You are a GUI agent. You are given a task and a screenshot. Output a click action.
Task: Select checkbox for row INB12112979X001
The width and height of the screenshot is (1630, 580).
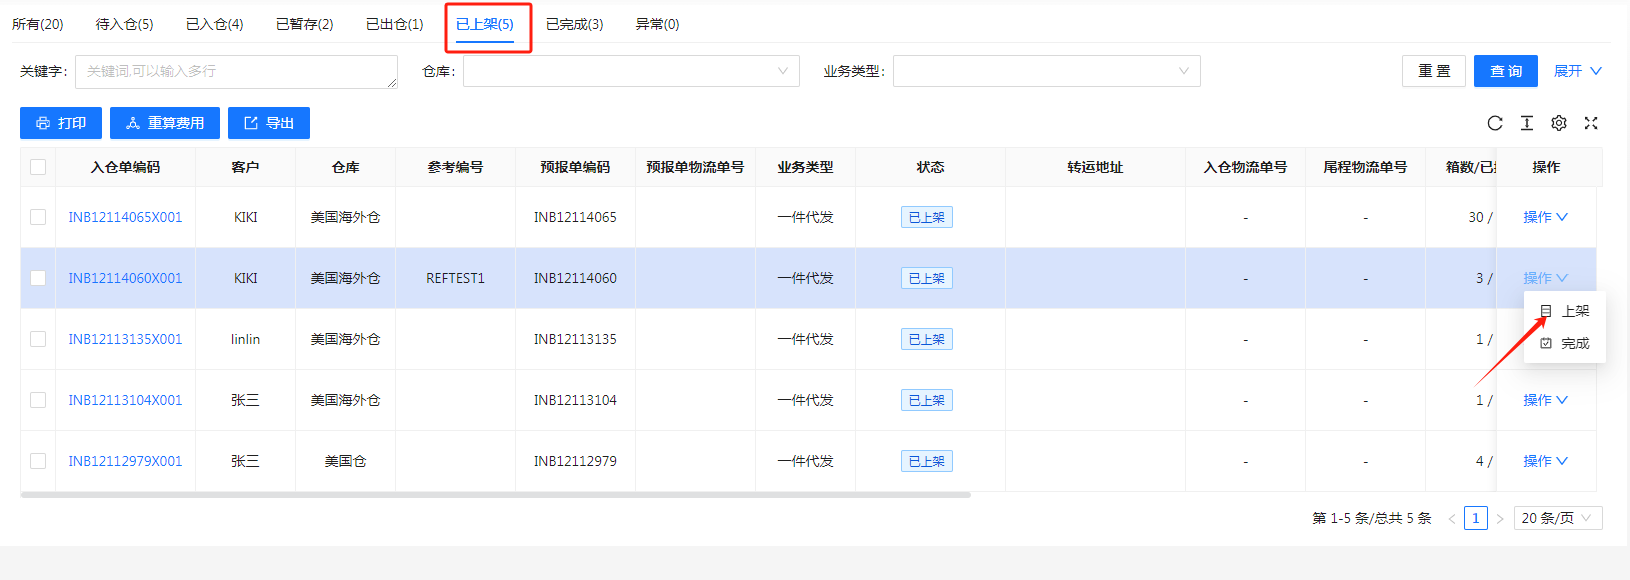click(38, 461)
